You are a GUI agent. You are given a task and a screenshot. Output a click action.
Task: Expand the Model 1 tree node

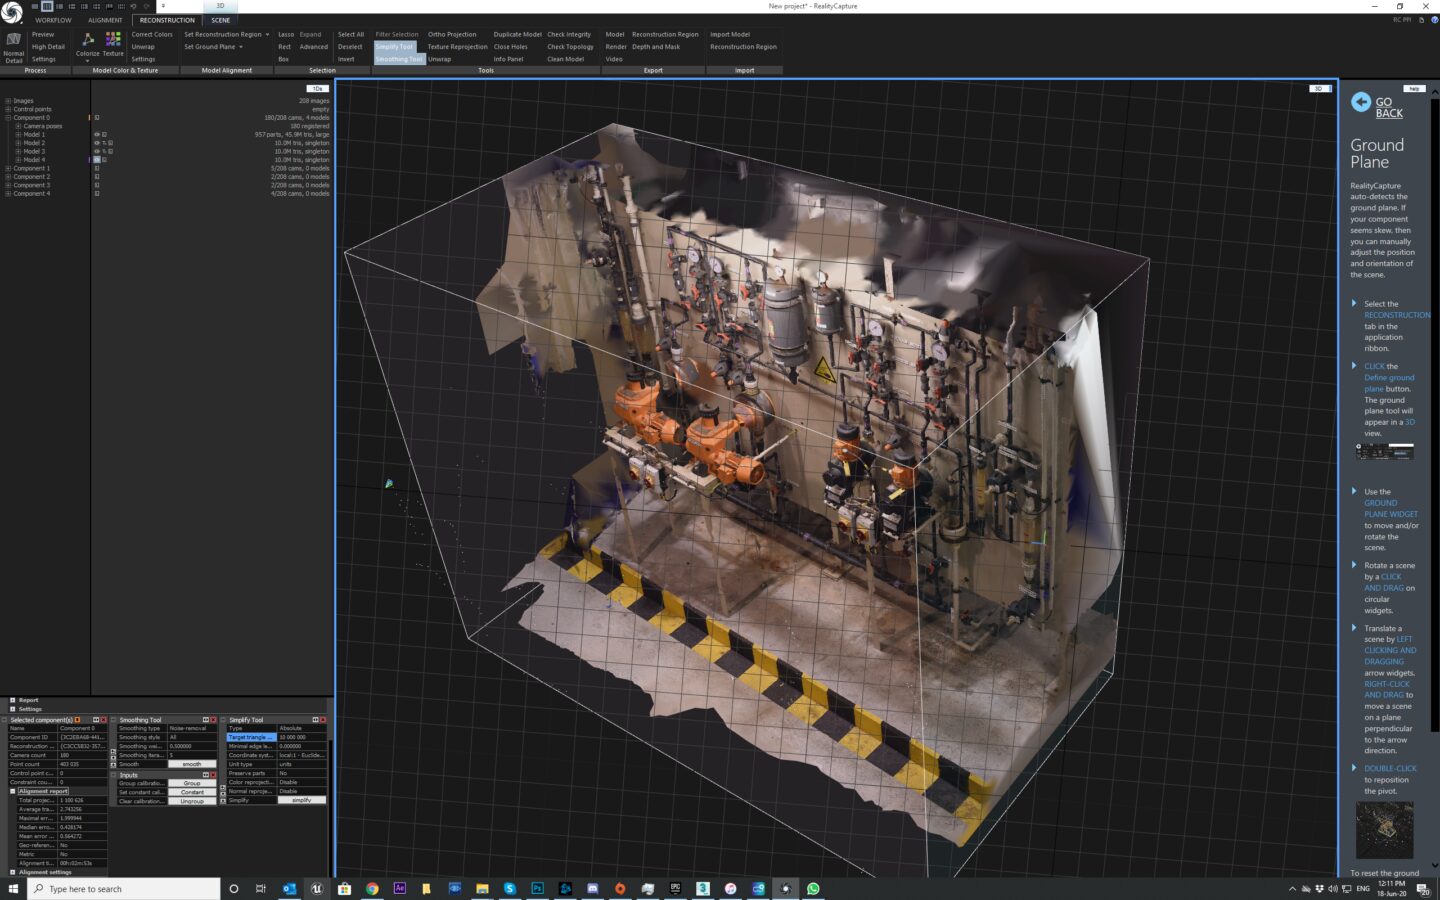point(18,134)
